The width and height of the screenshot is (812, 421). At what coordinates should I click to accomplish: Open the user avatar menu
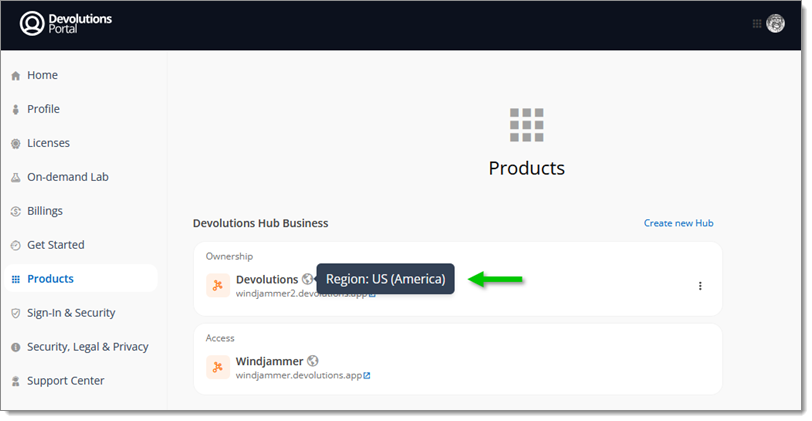coord(775,24)
